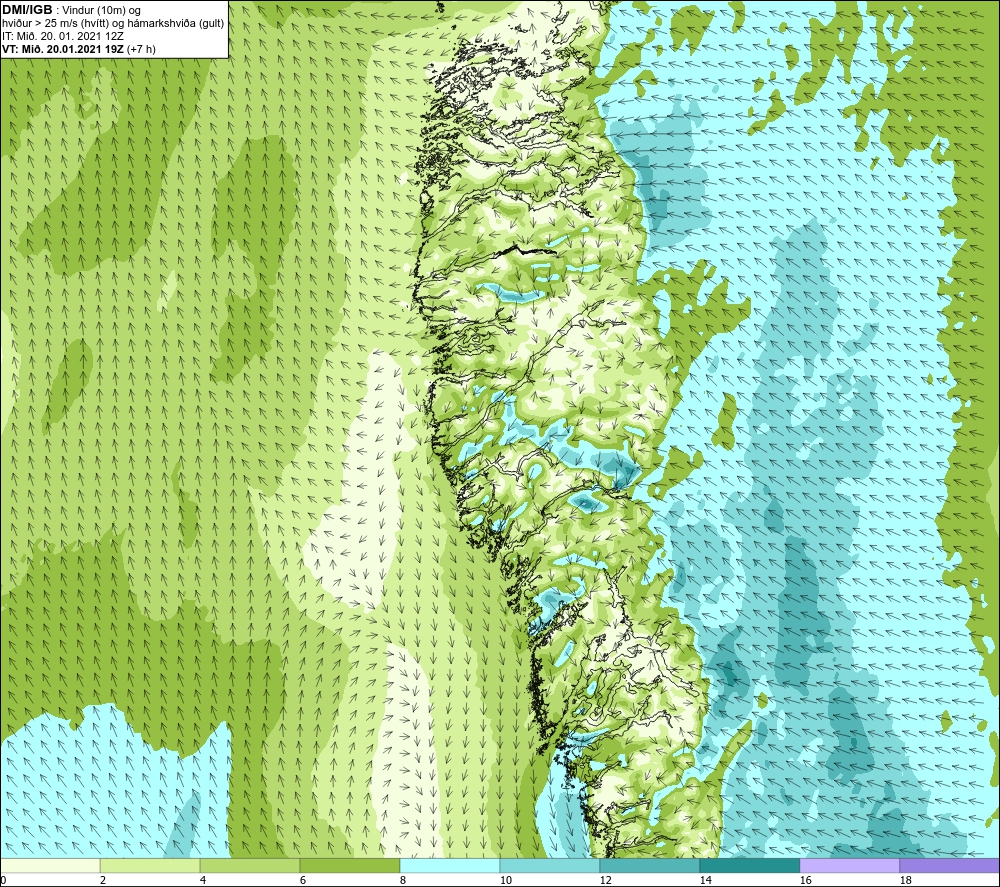
Task: Click the legend scale label '6'
Action: point(303,881)
